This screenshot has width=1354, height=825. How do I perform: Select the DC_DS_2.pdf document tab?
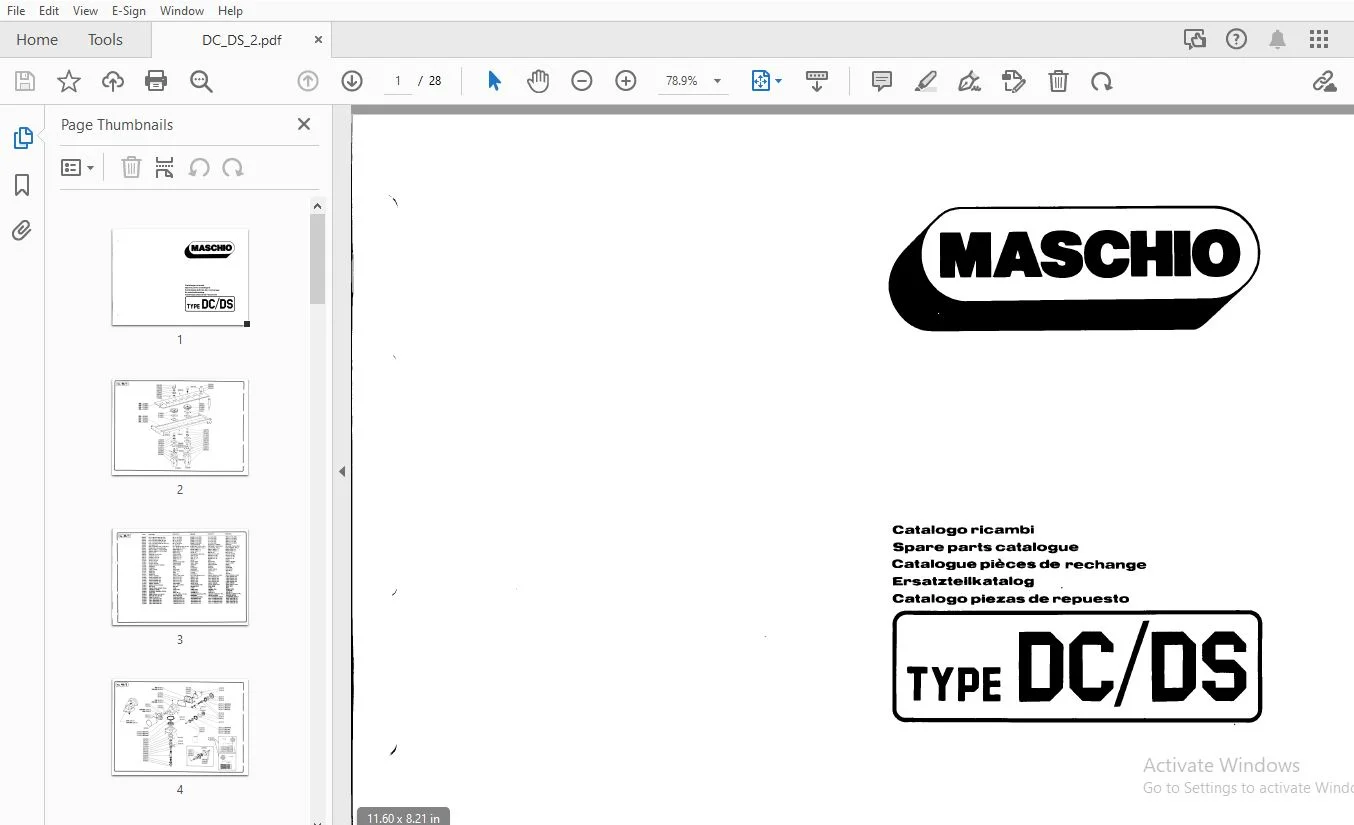click(242, 40)
